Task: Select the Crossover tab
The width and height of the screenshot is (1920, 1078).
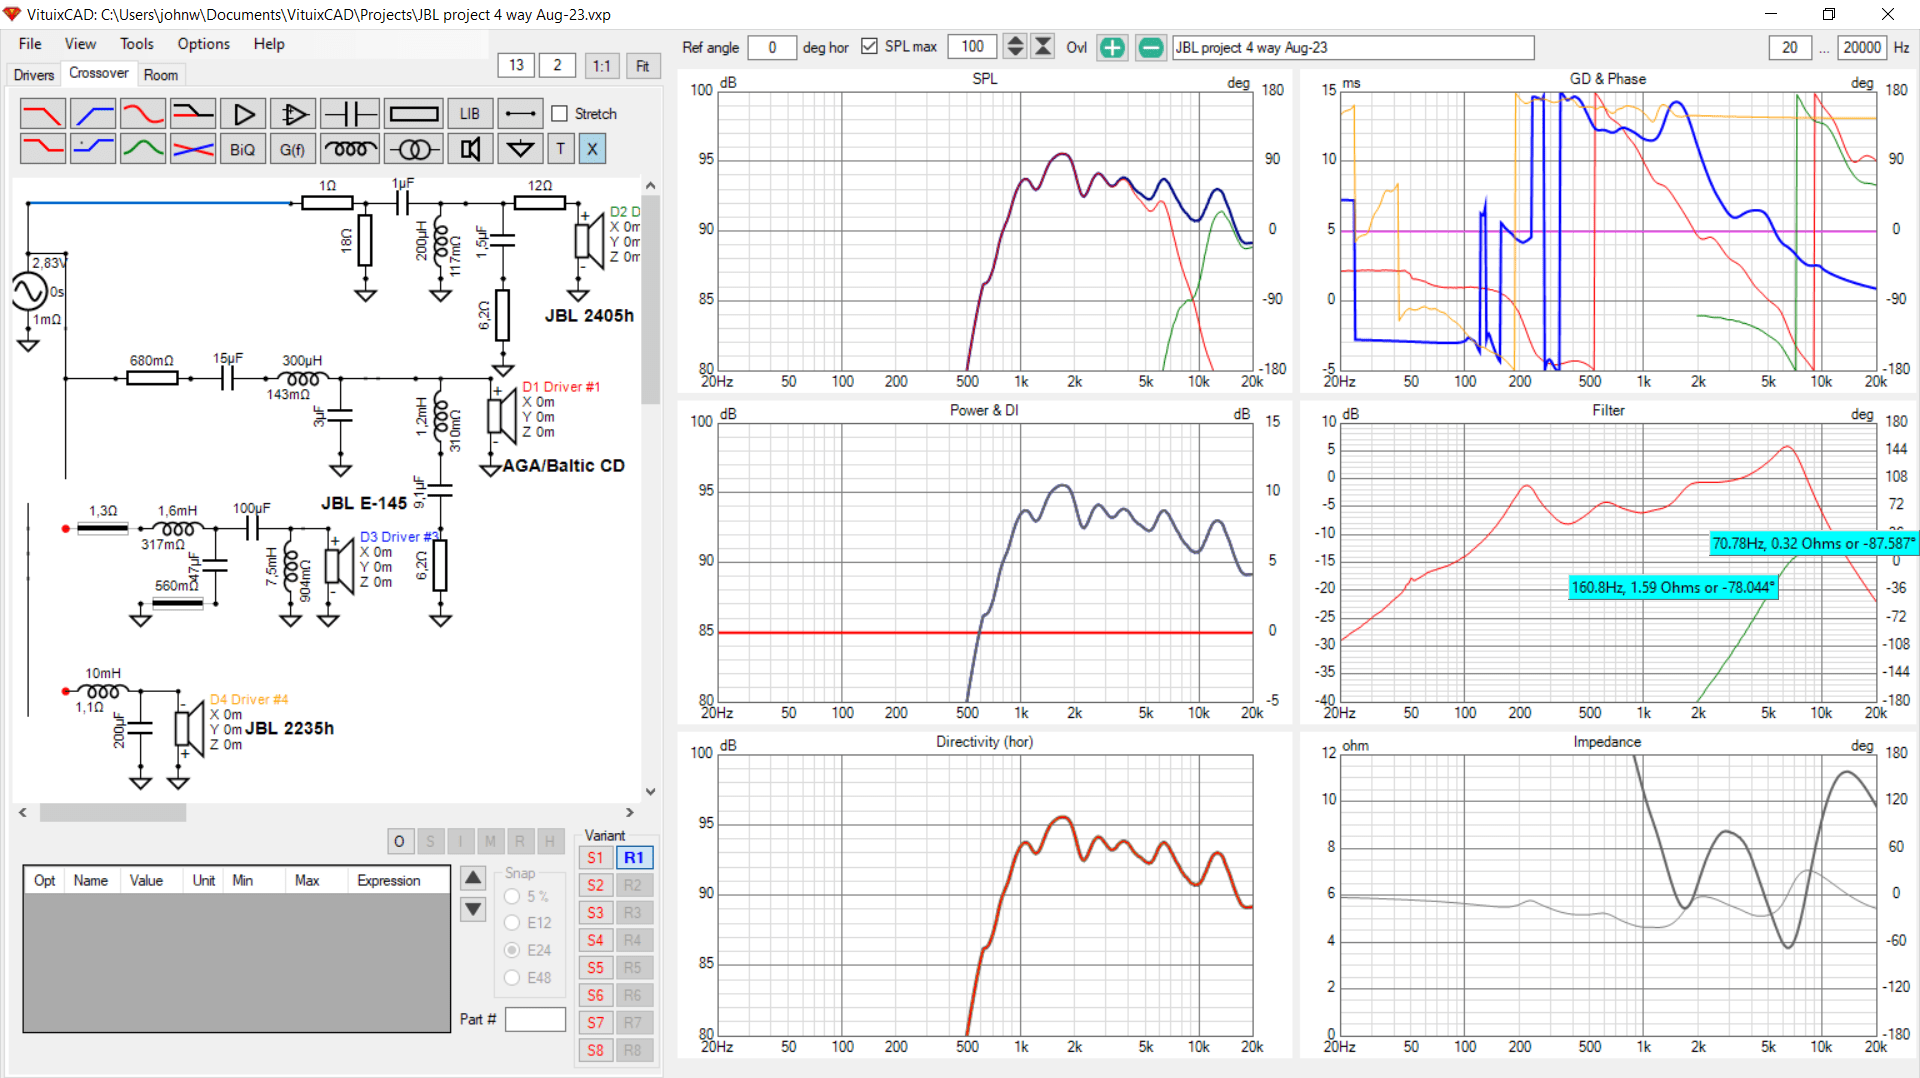Action: click(98, 73)
